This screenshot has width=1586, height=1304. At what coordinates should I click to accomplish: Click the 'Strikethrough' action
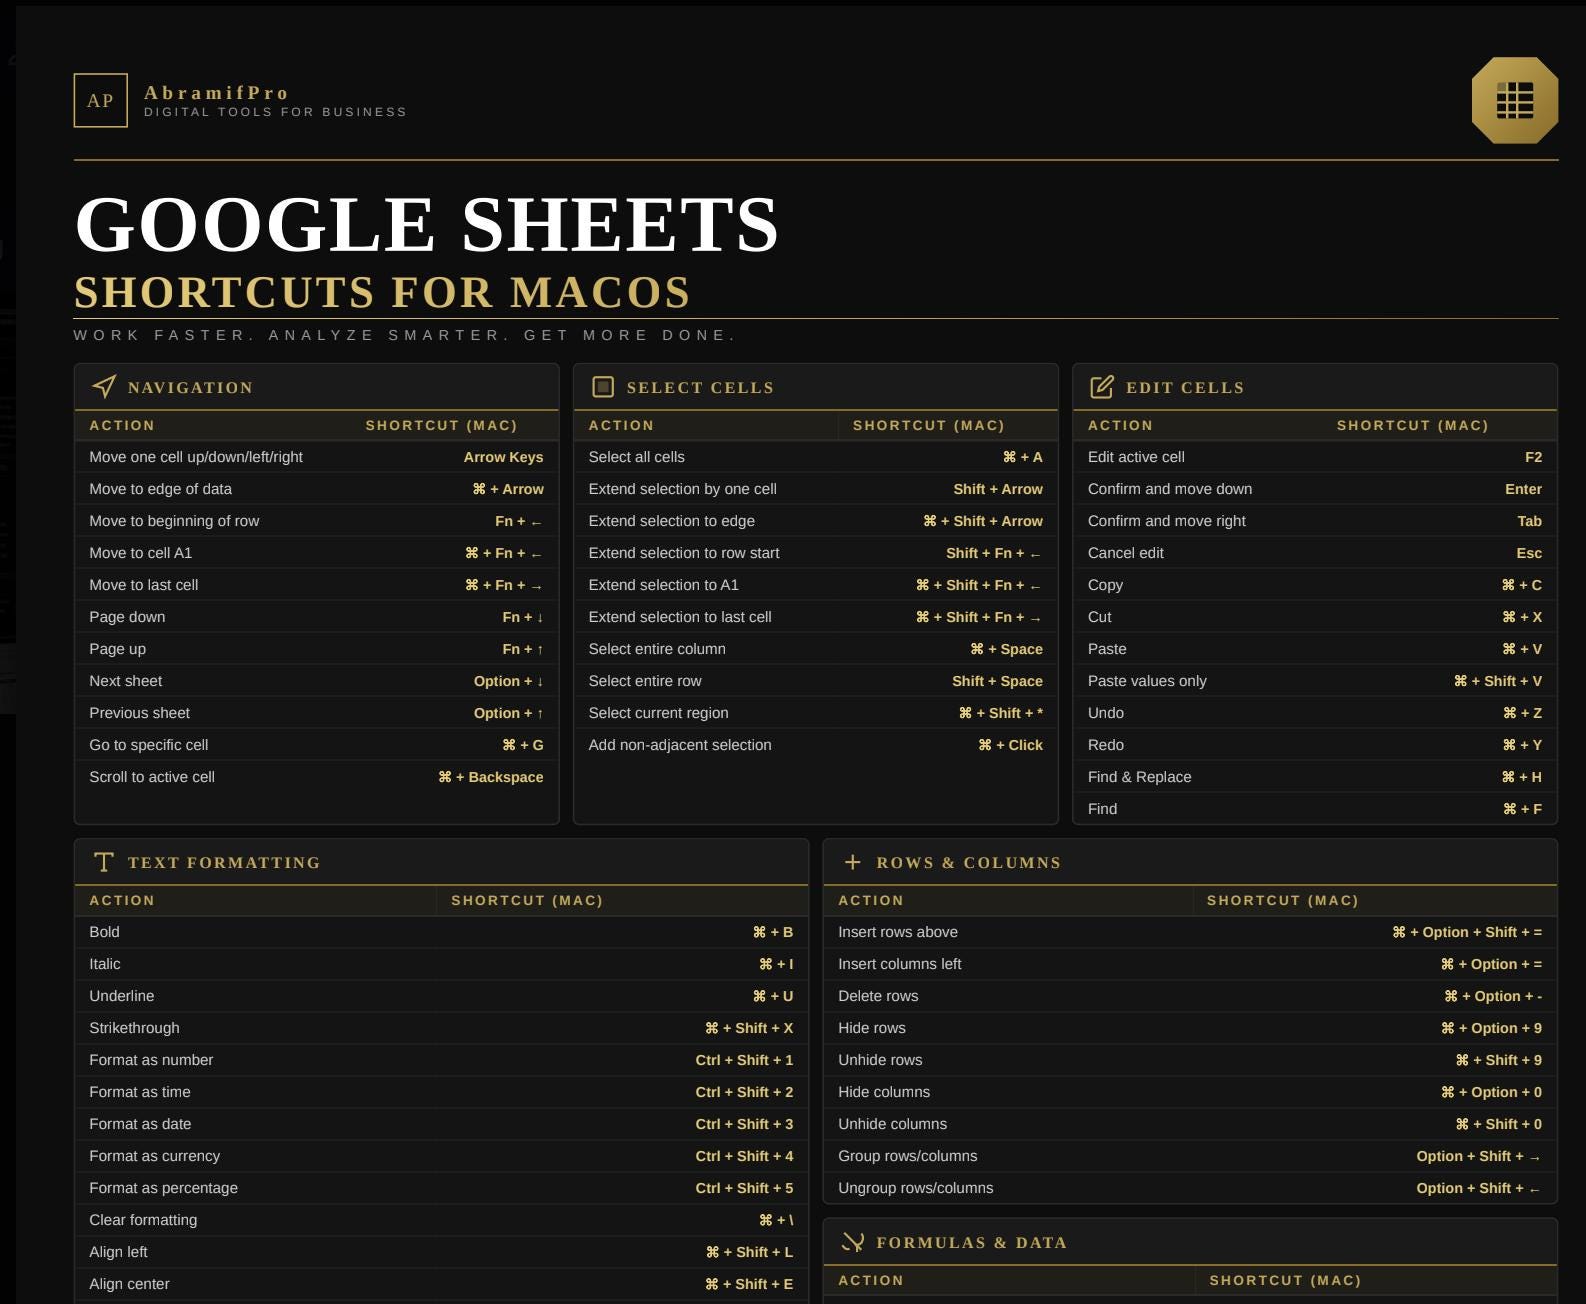click(x=134, y=1028)
